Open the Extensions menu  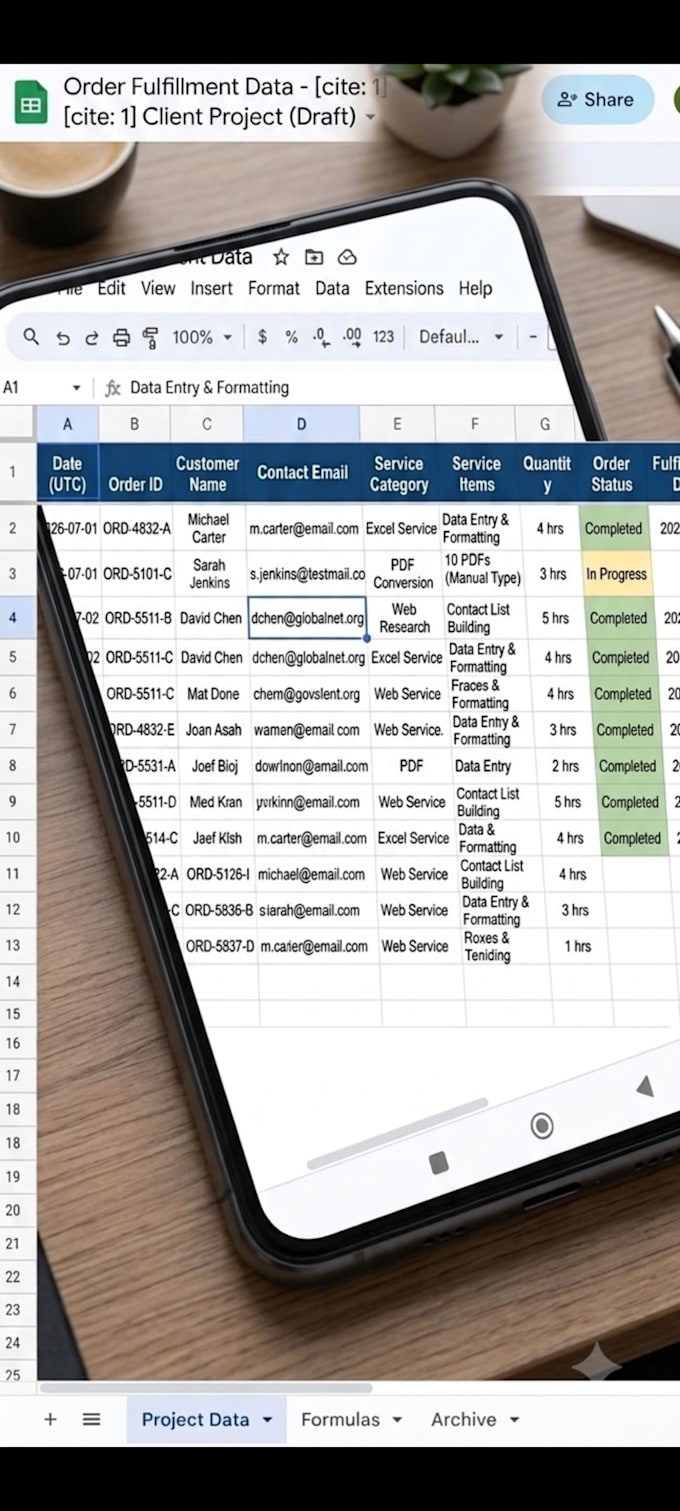click(404, 288)
